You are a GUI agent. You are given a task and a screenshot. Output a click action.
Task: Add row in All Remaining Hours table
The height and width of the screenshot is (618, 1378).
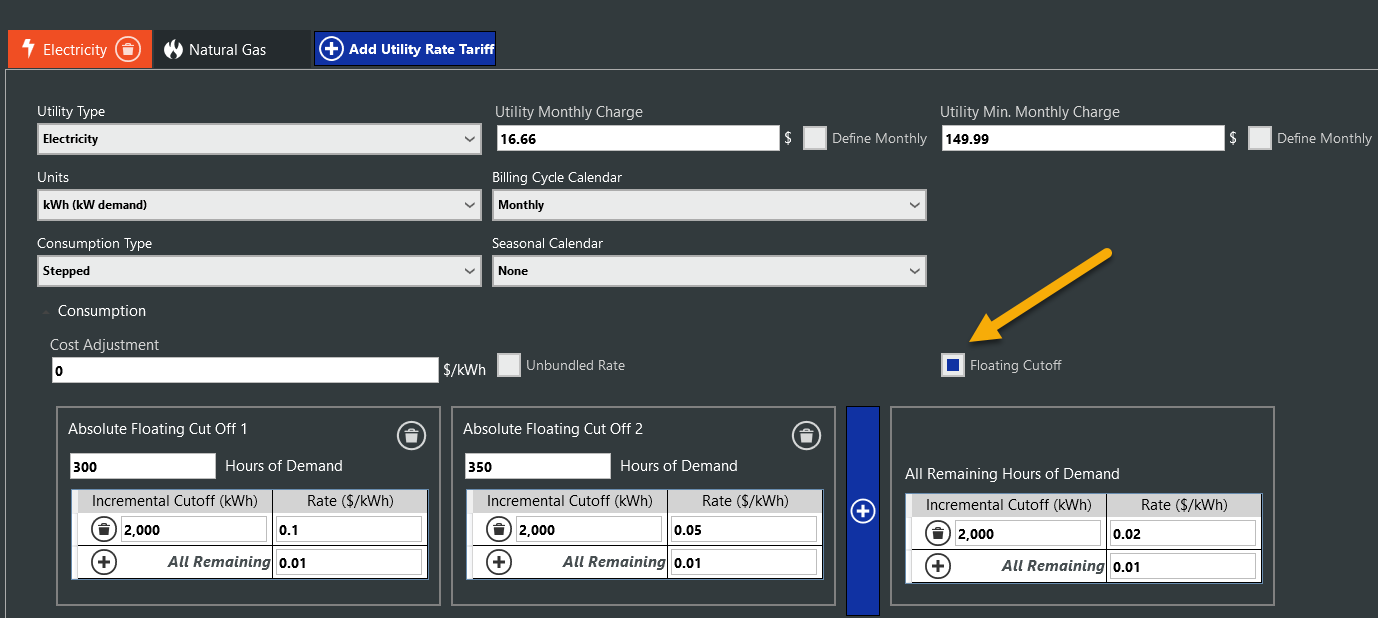click(x=937, y=566)
